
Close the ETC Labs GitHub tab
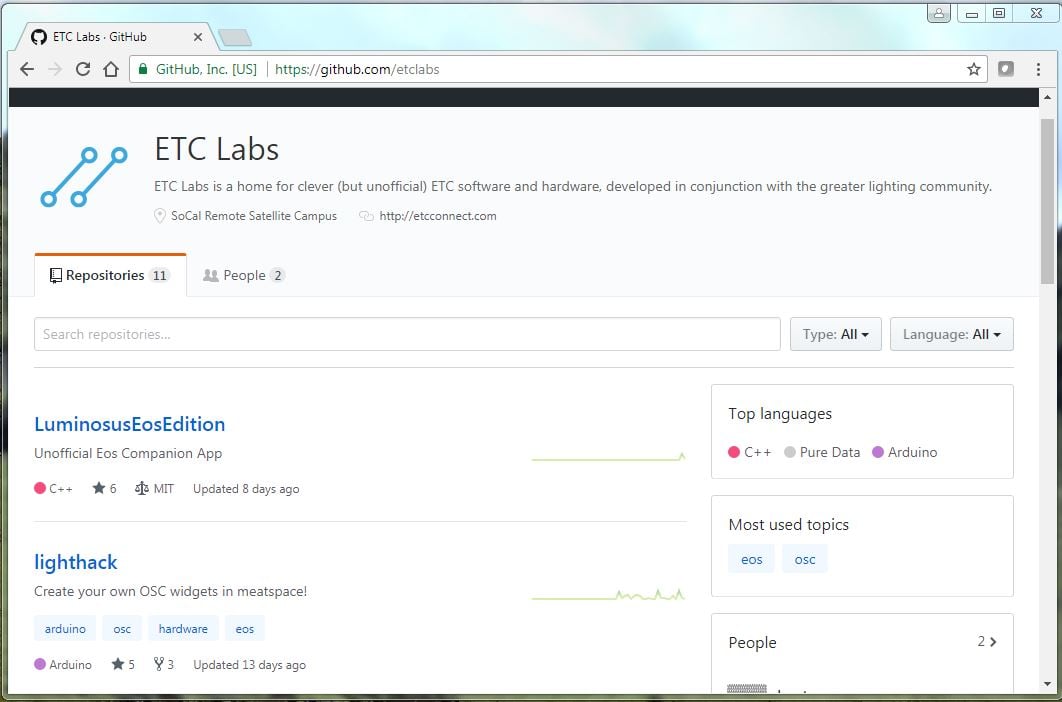click(198, 37)
